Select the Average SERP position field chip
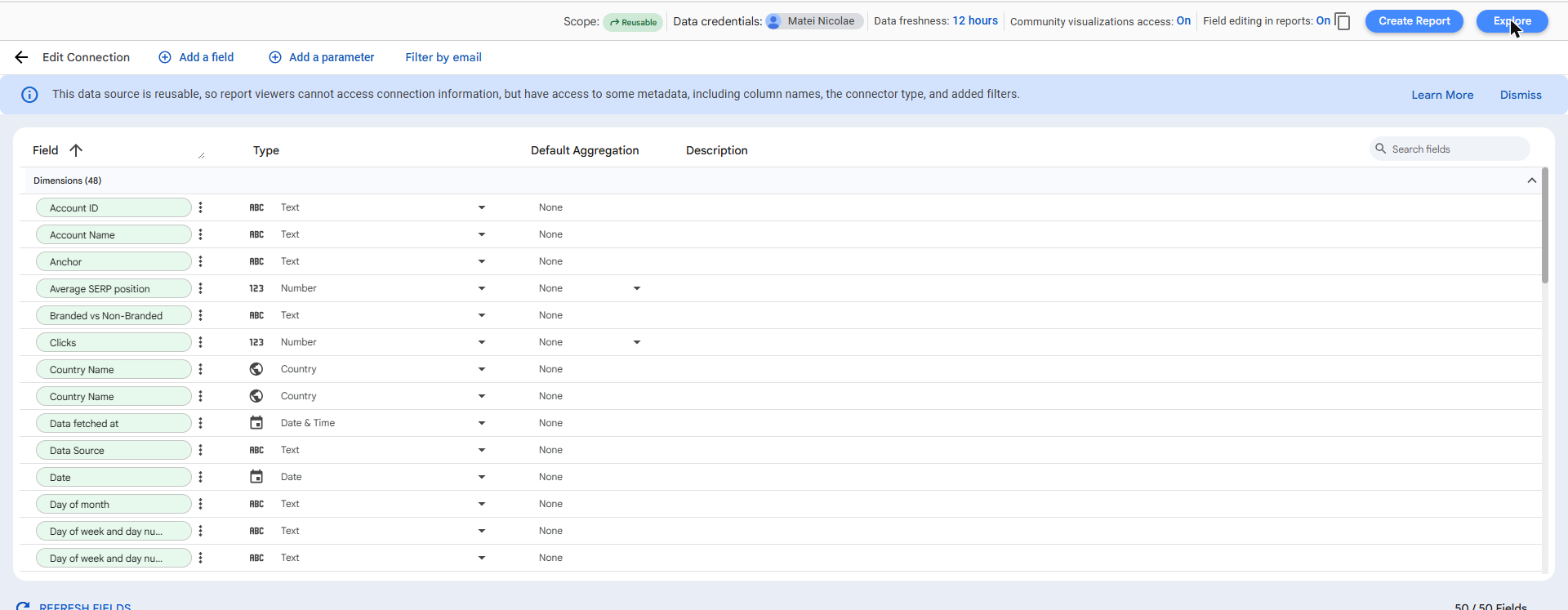 point(113,288)
